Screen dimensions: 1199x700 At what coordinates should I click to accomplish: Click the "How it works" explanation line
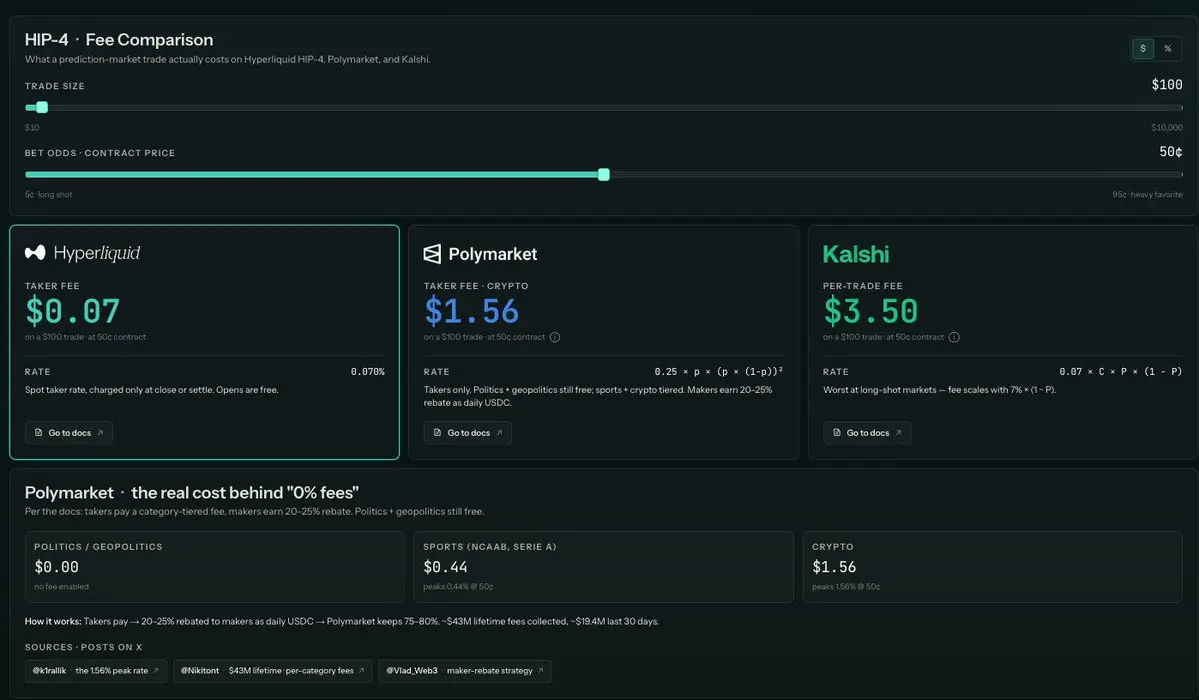(342, 621)
